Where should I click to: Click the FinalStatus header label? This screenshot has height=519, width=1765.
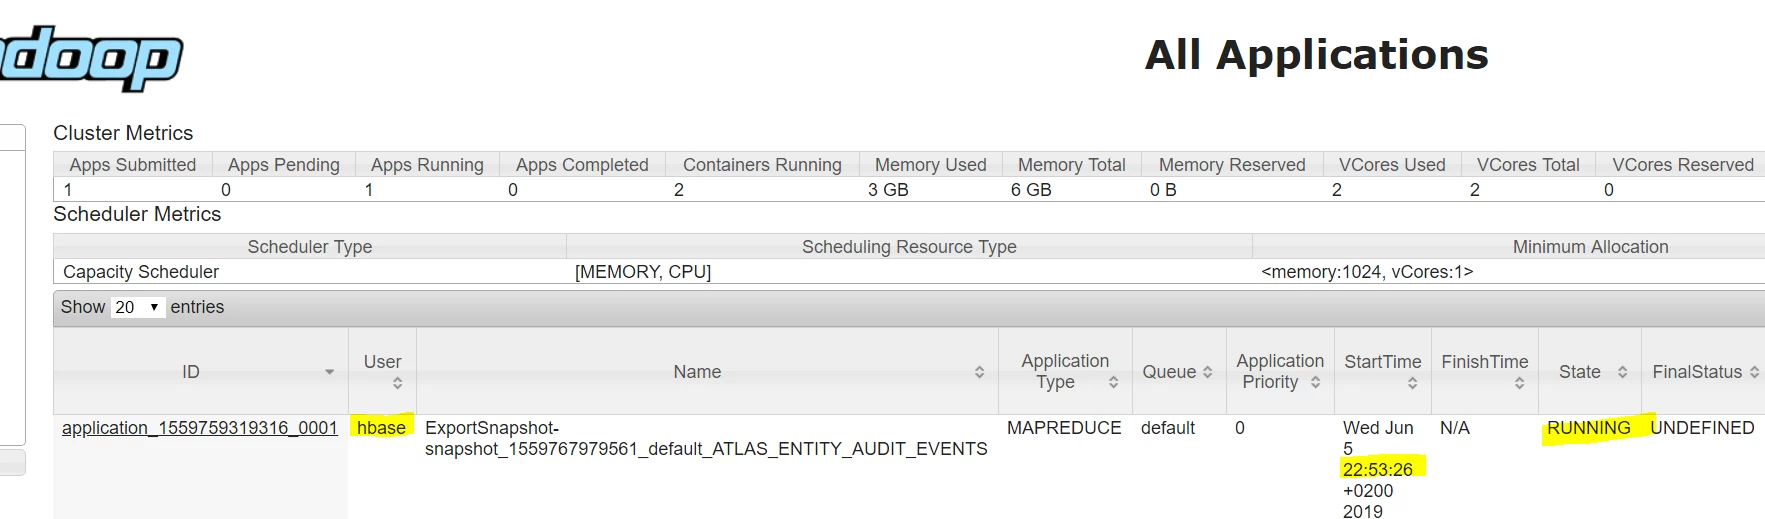pos(1697,372)
